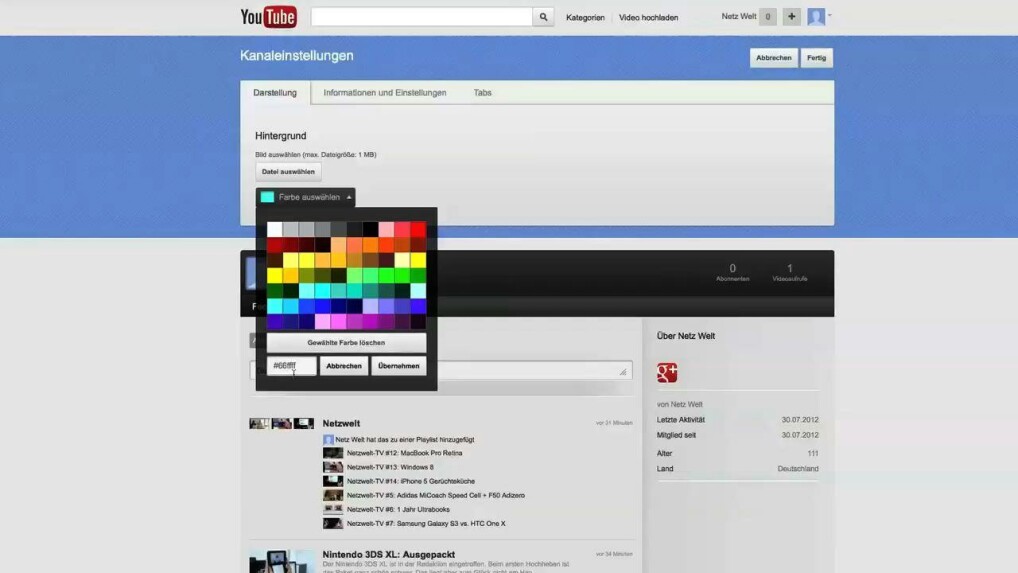
Task: Choose the bright red swatch in top row
Action: tap(418, 230)
